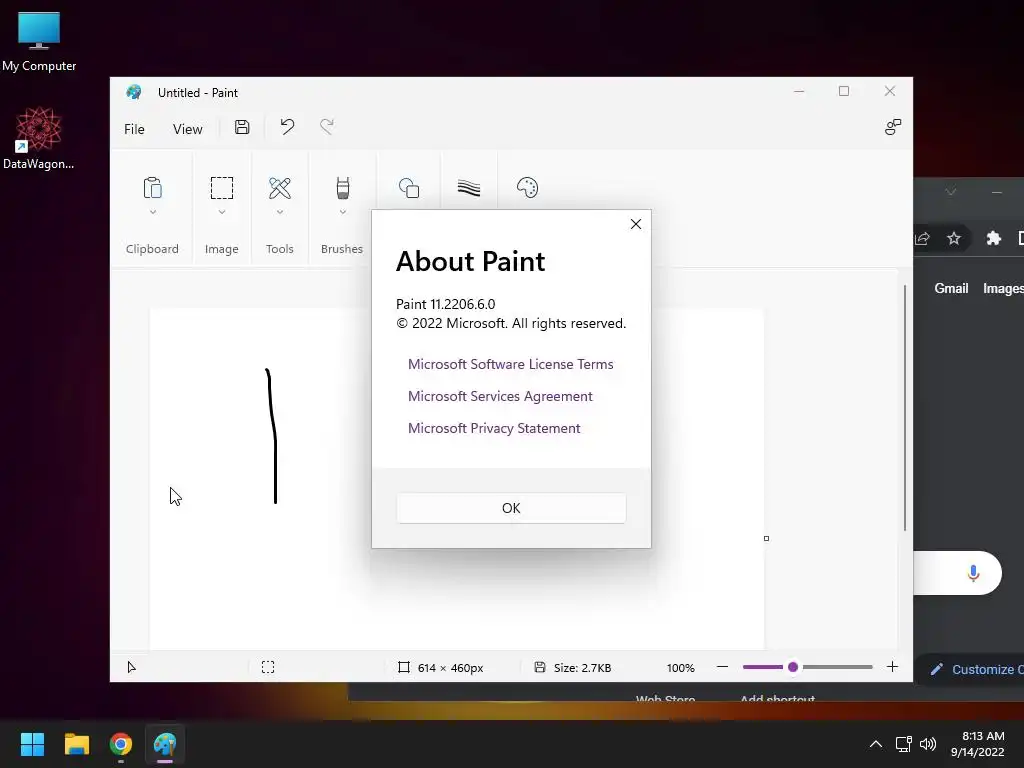Screen dimensions: 1024x768
Task: Open the View menu in Paint
Action: tap(187, 129)
